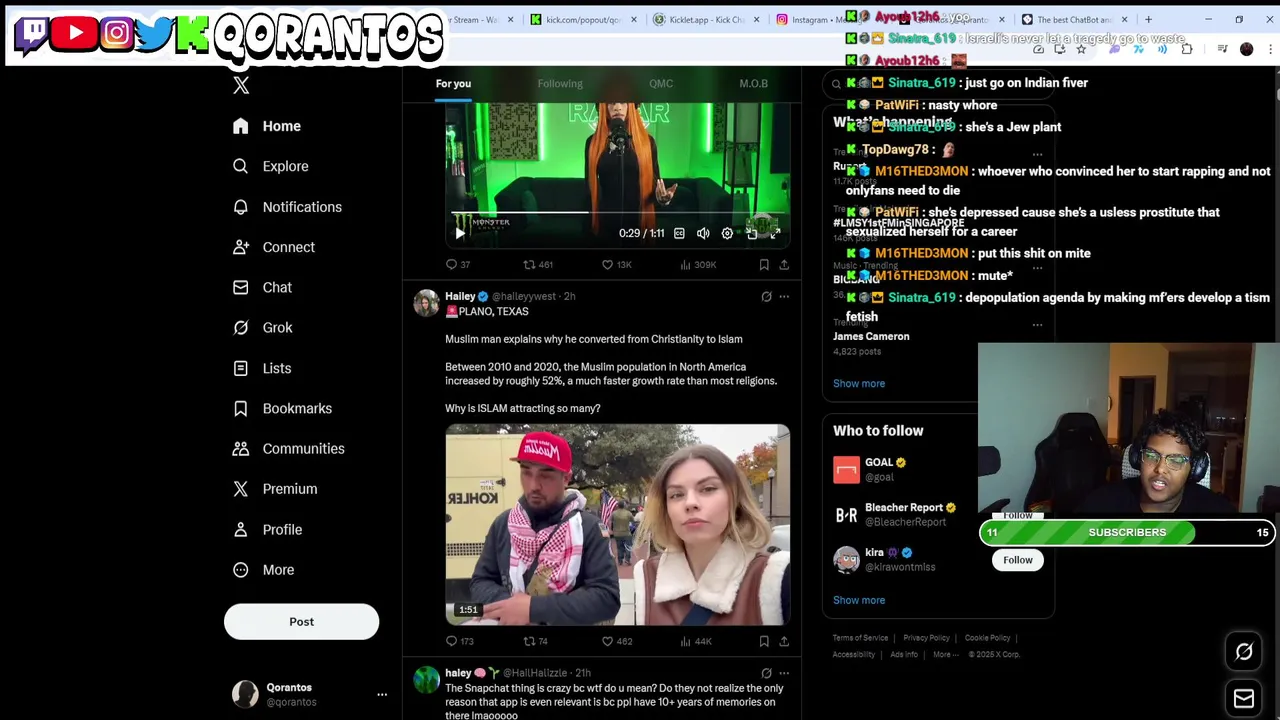Show more trends under What's happening
This screenshot has height=720, width=1280.
[859, 384]
